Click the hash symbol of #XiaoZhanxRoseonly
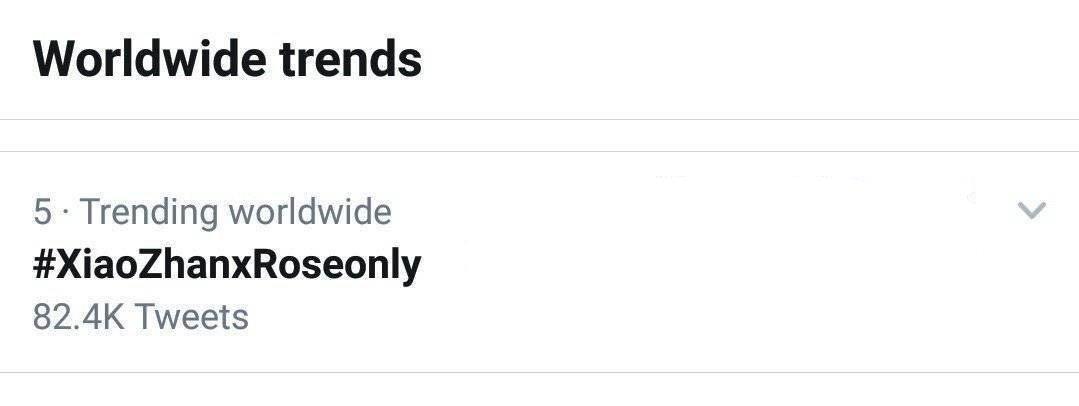1079x406 pixels. click(44, 265)
